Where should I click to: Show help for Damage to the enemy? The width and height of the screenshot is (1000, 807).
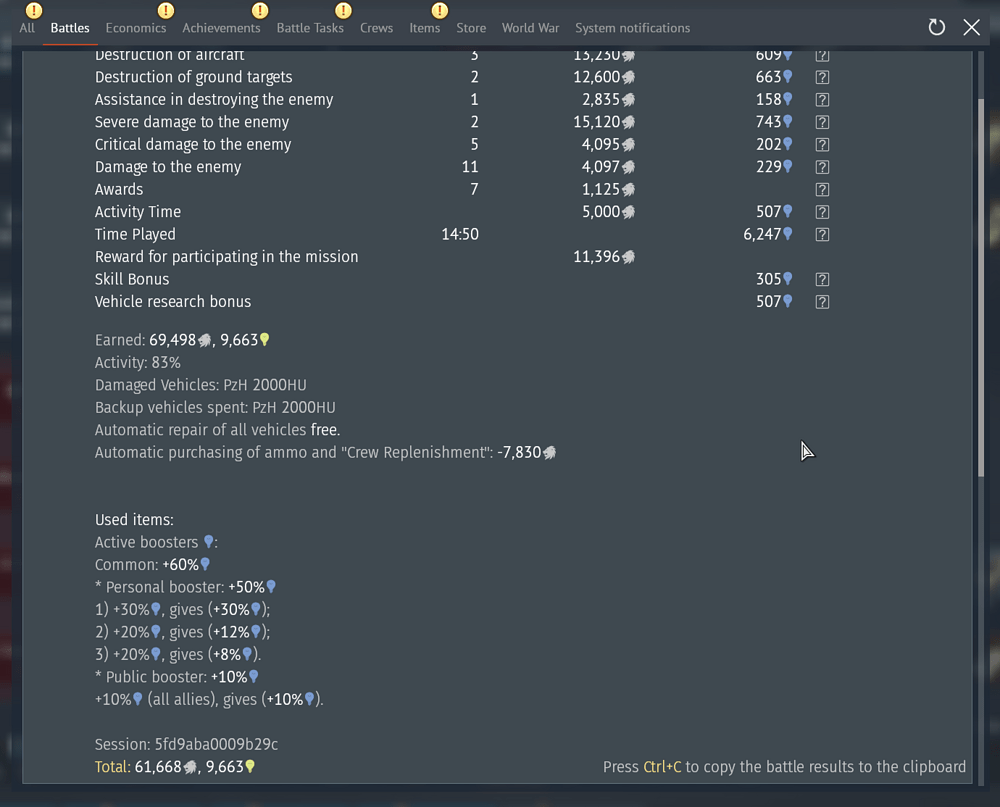(822, 167)
